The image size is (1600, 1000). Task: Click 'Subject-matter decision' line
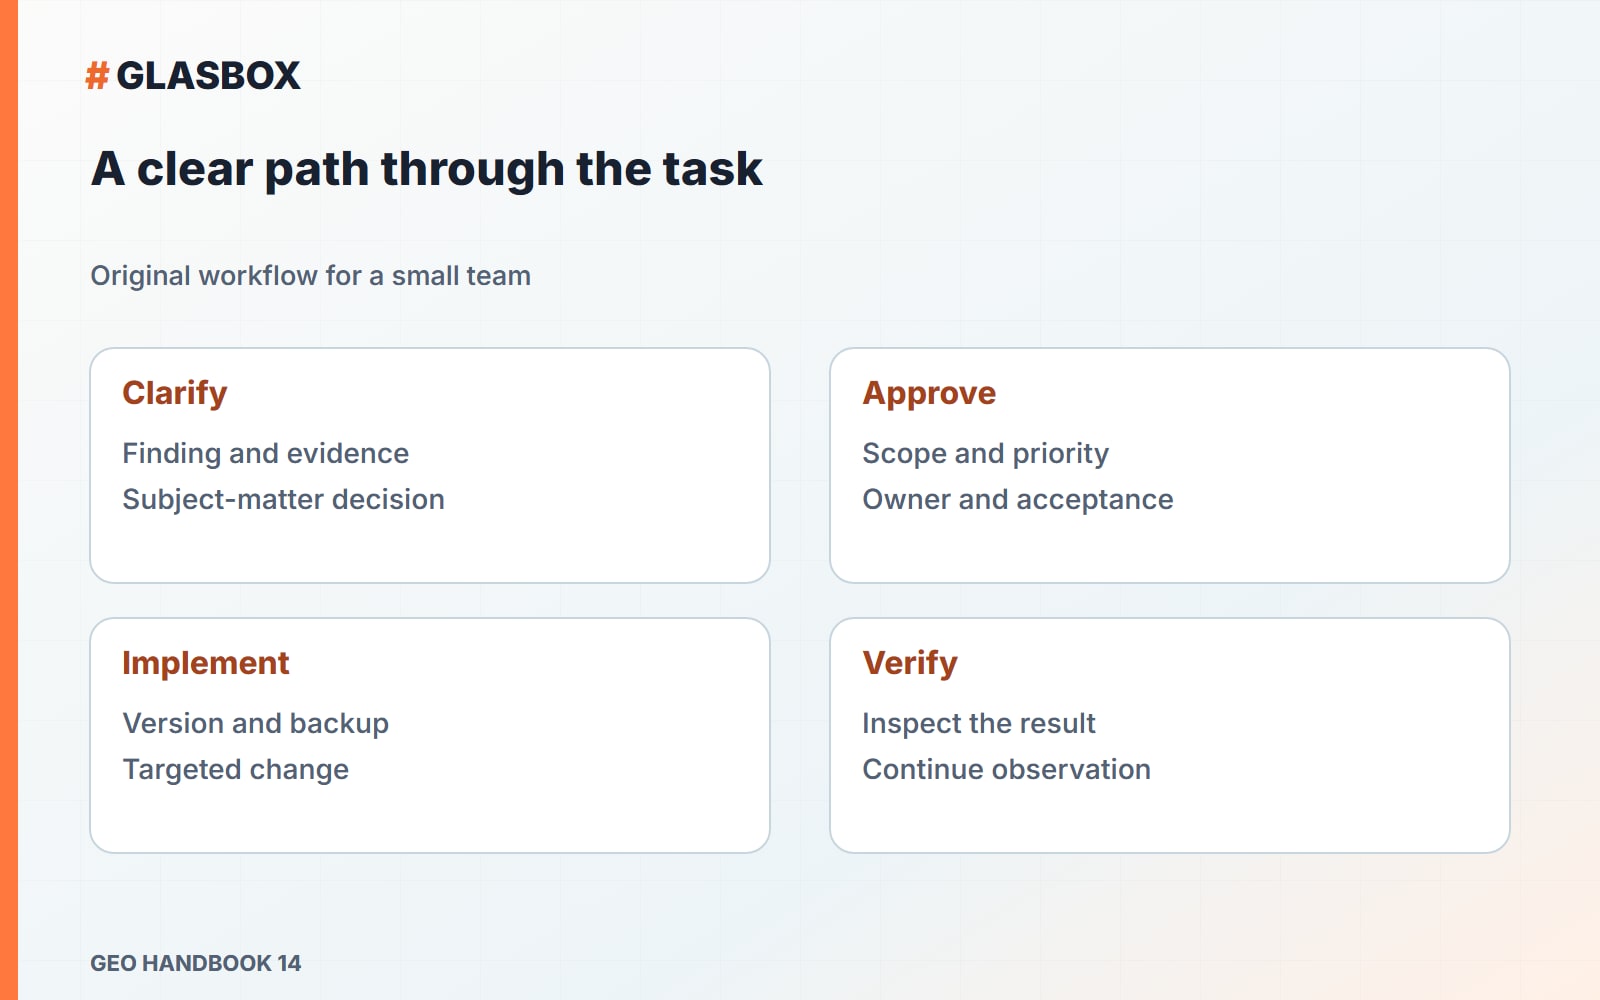coord(284,499)
